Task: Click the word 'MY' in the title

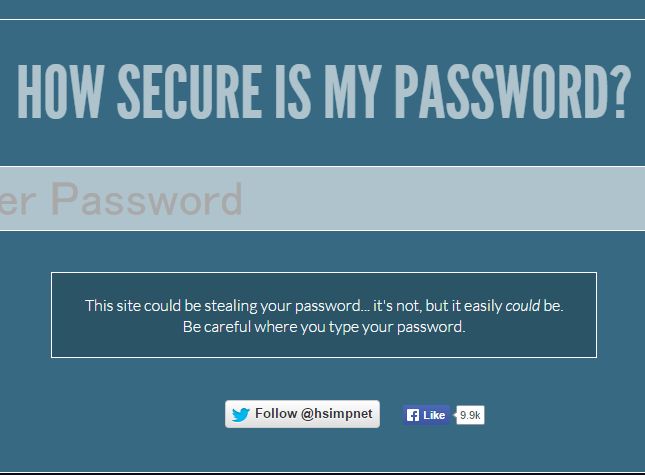Action: pos(350,92)
